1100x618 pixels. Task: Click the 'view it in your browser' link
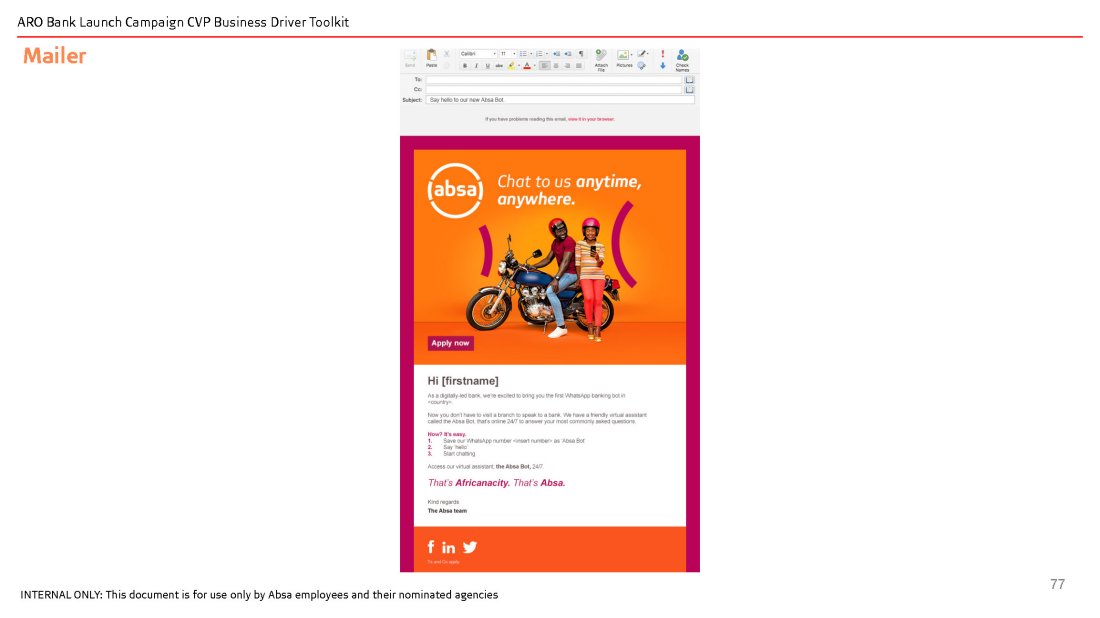(x=591, y=119)
